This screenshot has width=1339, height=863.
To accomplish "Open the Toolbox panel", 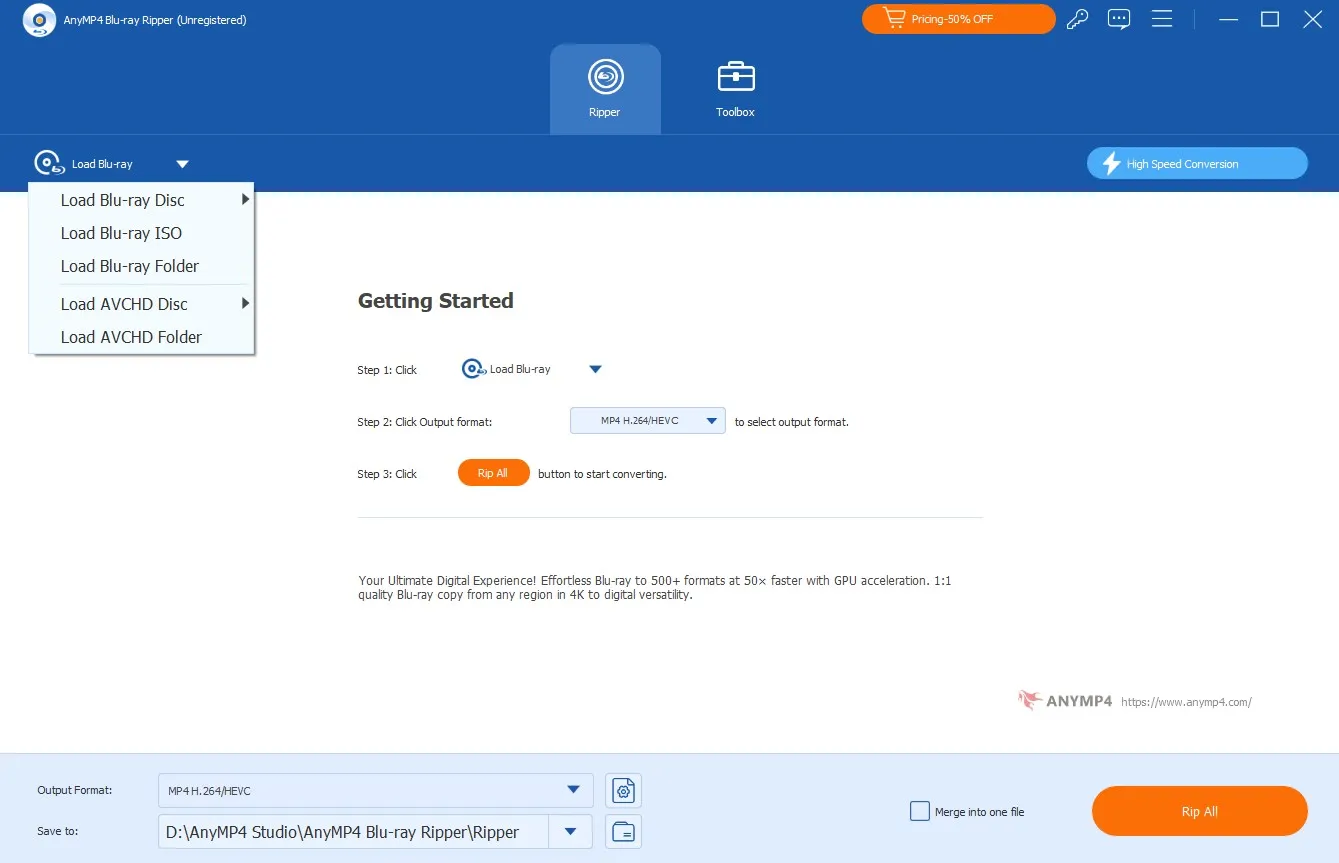I will click(735, 86).
